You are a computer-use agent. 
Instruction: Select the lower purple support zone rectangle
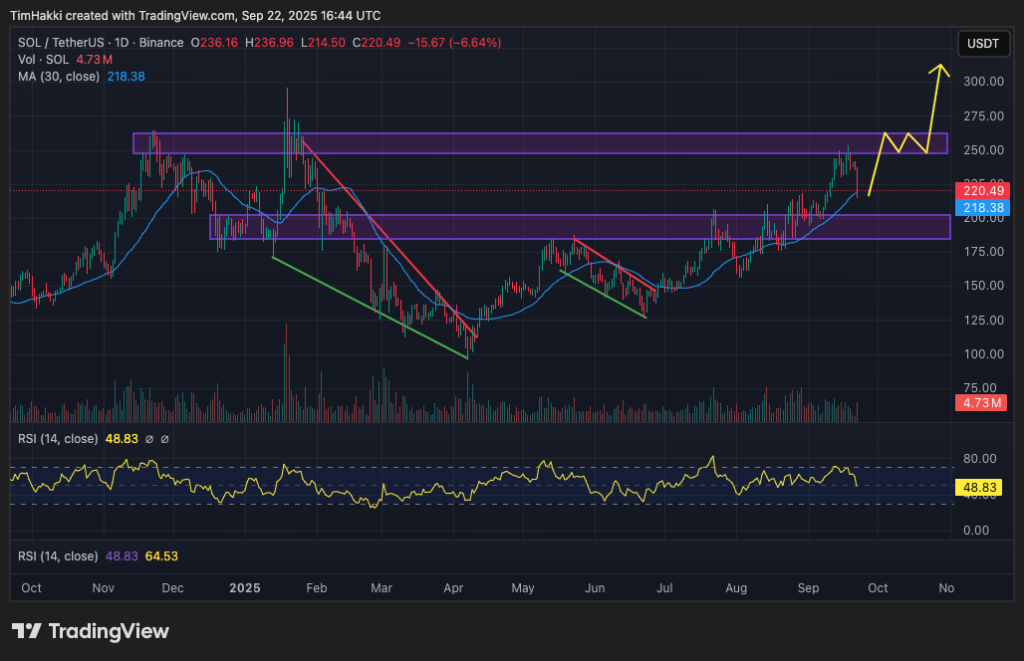point(579,227)
